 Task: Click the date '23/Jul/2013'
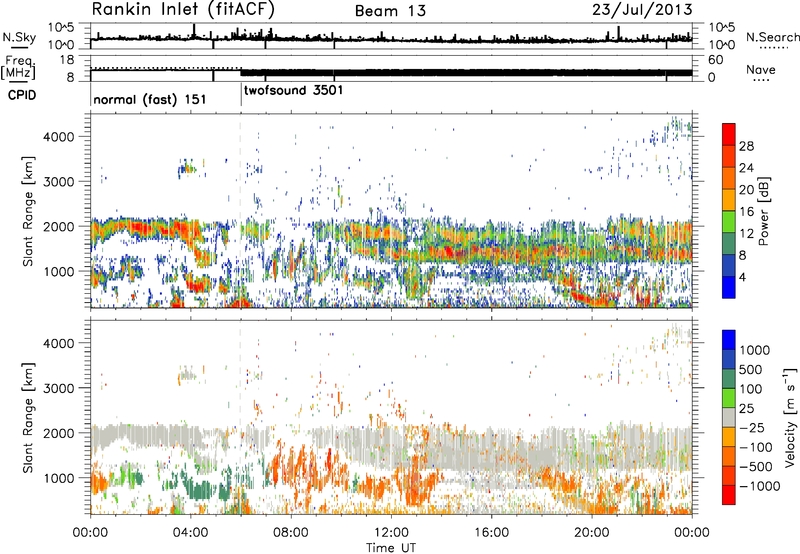[x=642, y=10]
